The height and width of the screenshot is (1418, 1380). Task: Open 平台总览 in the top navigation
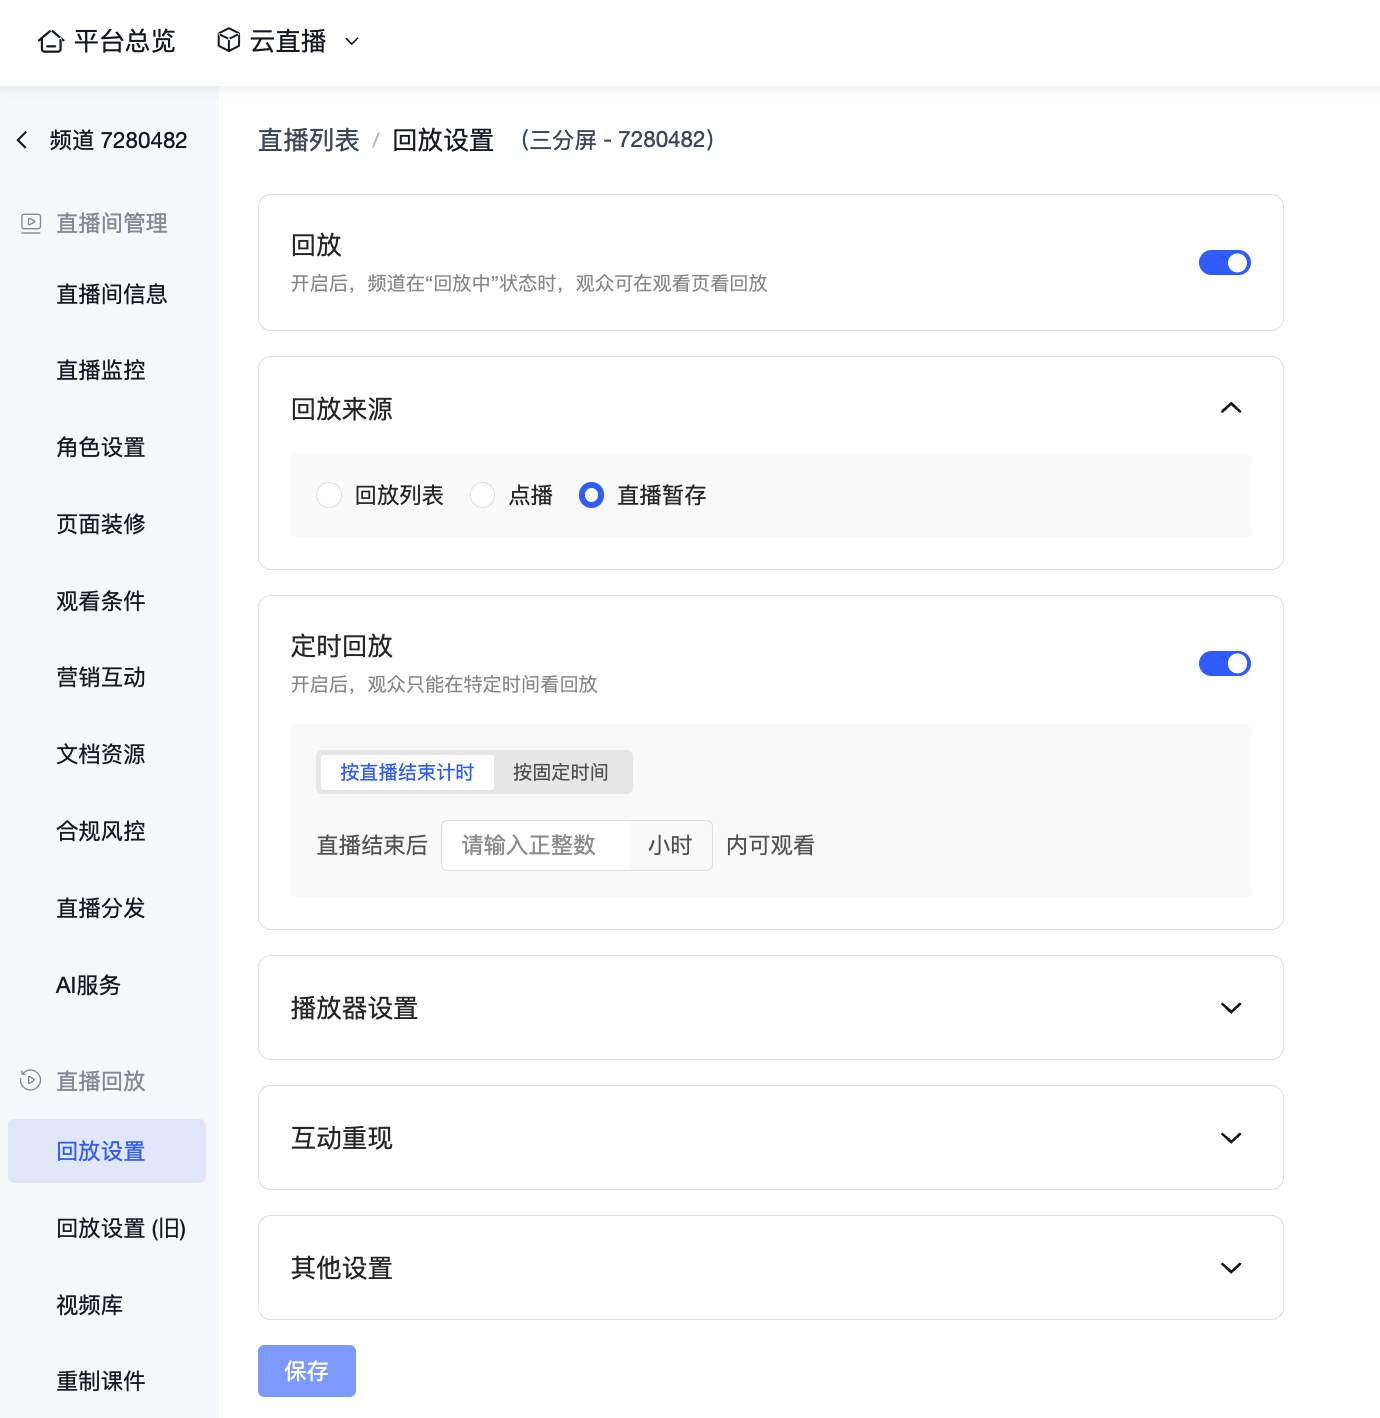pos(125,41)
